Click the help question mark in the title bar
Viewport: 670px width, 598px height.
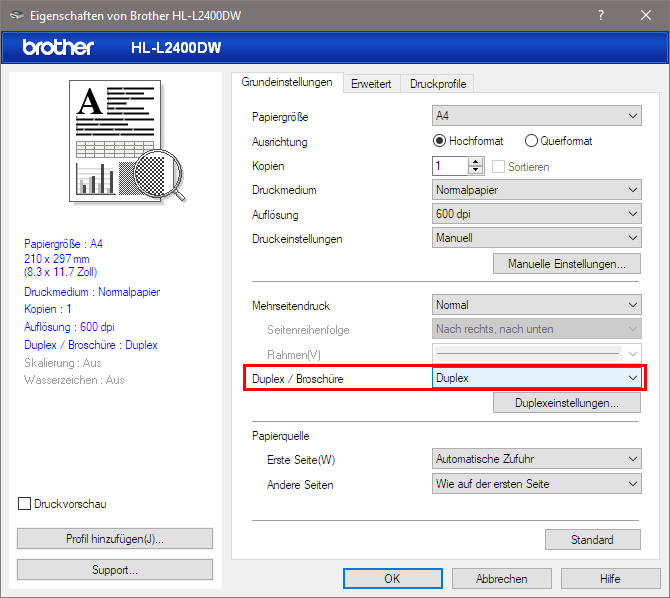coord(601,15)
